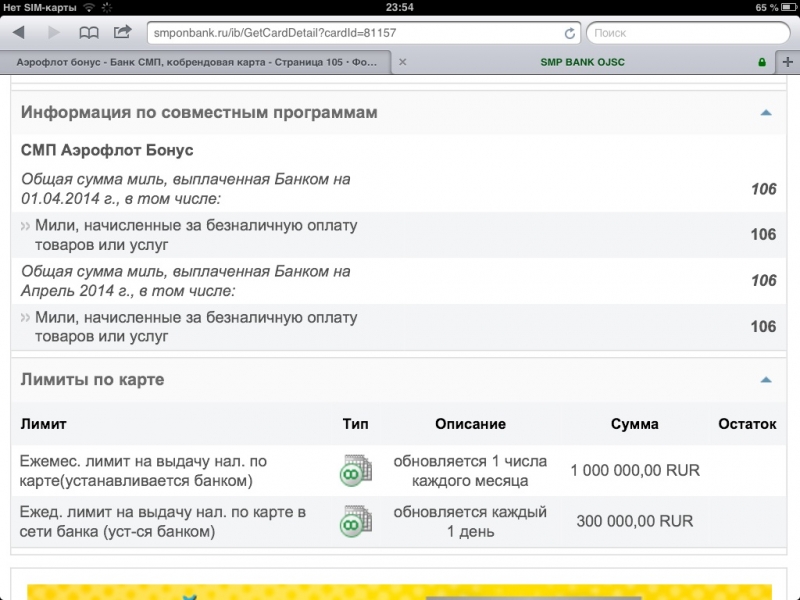Tap the share icon in the toolbar
This screenshot has width=800, height=600.
click(x=123, y=33)
